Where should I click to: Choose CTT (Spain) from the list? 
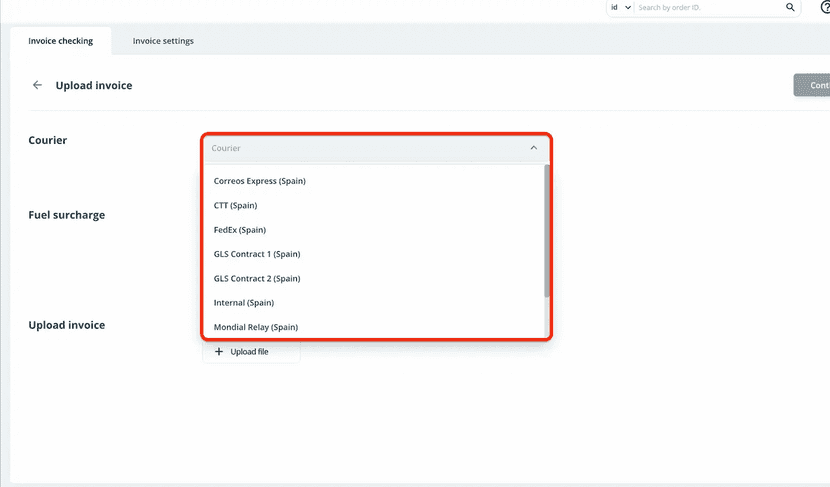pyautogui.click(x=236, y=206)
